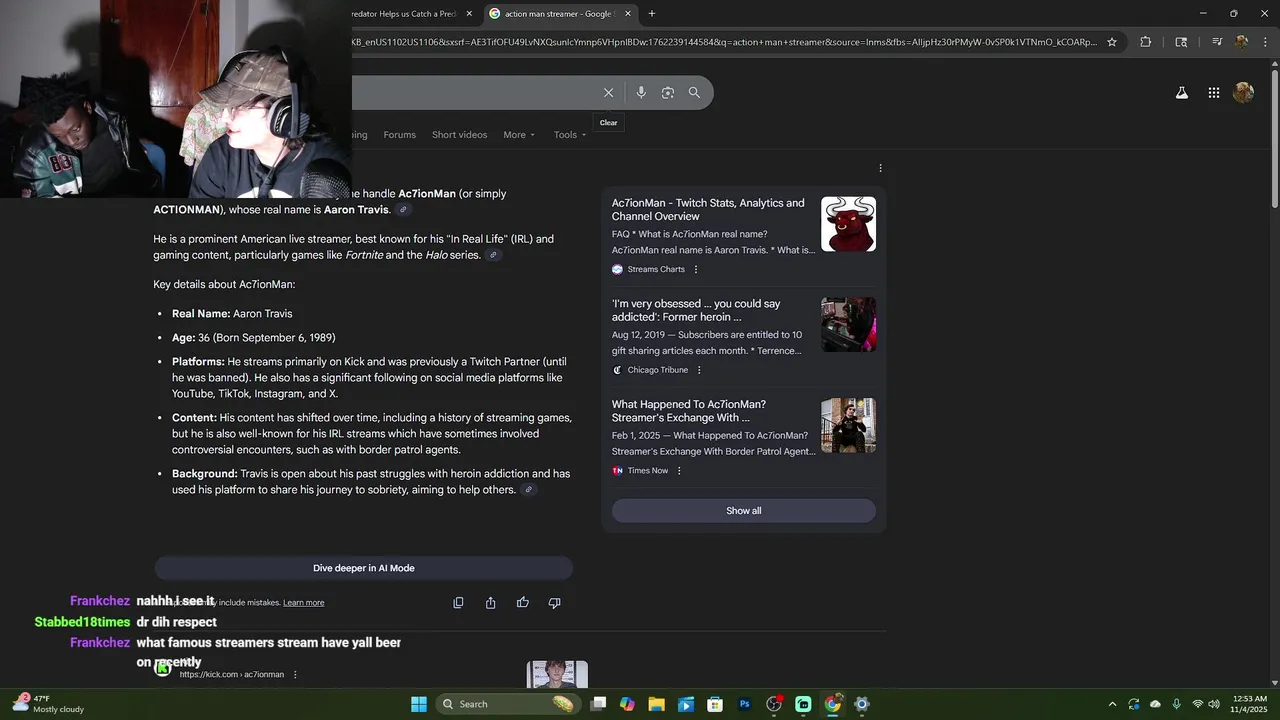Open Microsoft Store from the taskbar

pyautogui.click(x=714, y=704)
